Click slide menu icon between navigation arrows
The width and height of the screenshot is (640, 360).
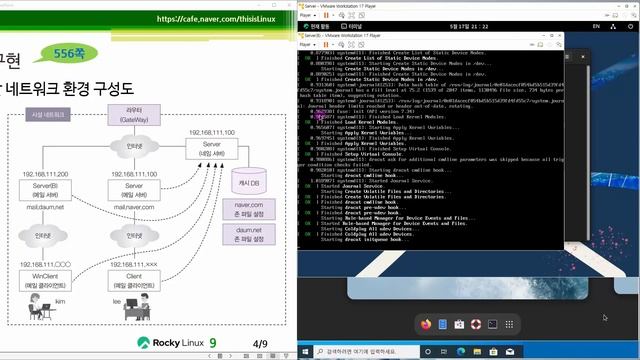click(x=220, y=356)
